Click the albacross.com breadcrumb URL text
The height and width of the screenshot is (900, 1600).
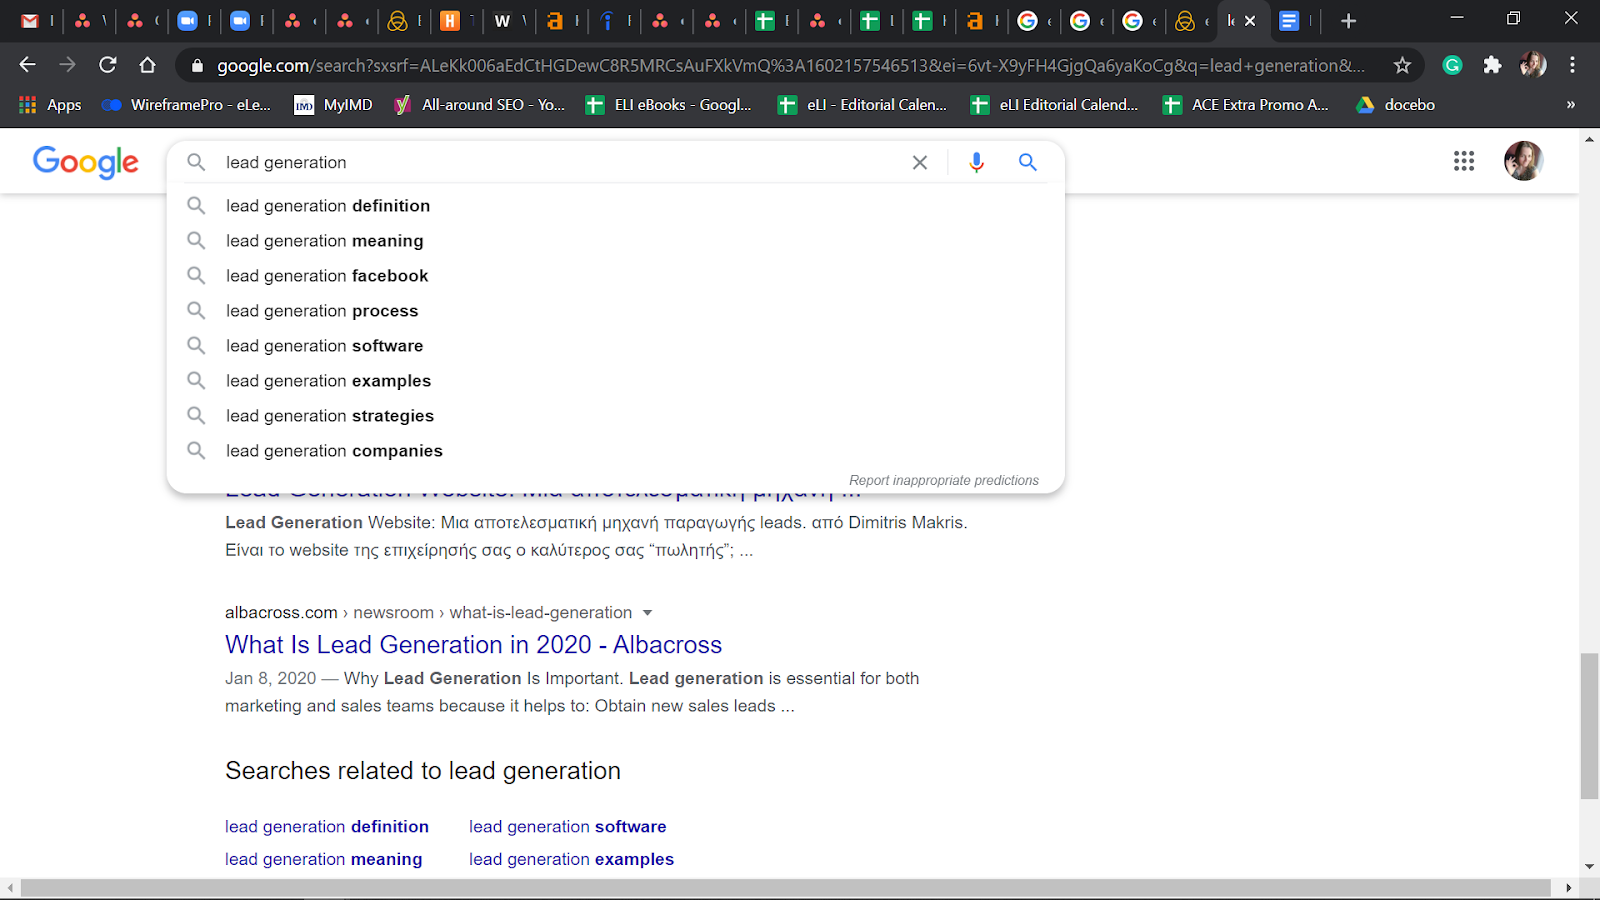point(428,612)
